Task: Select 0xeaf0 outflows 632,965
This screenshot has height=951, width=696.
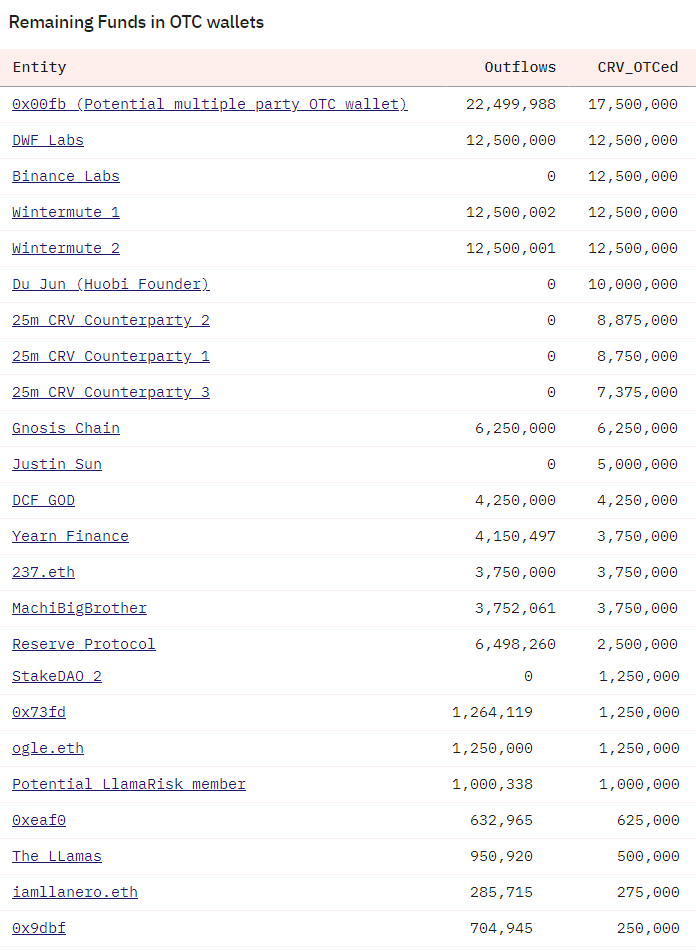Action: tap(501, 820)
